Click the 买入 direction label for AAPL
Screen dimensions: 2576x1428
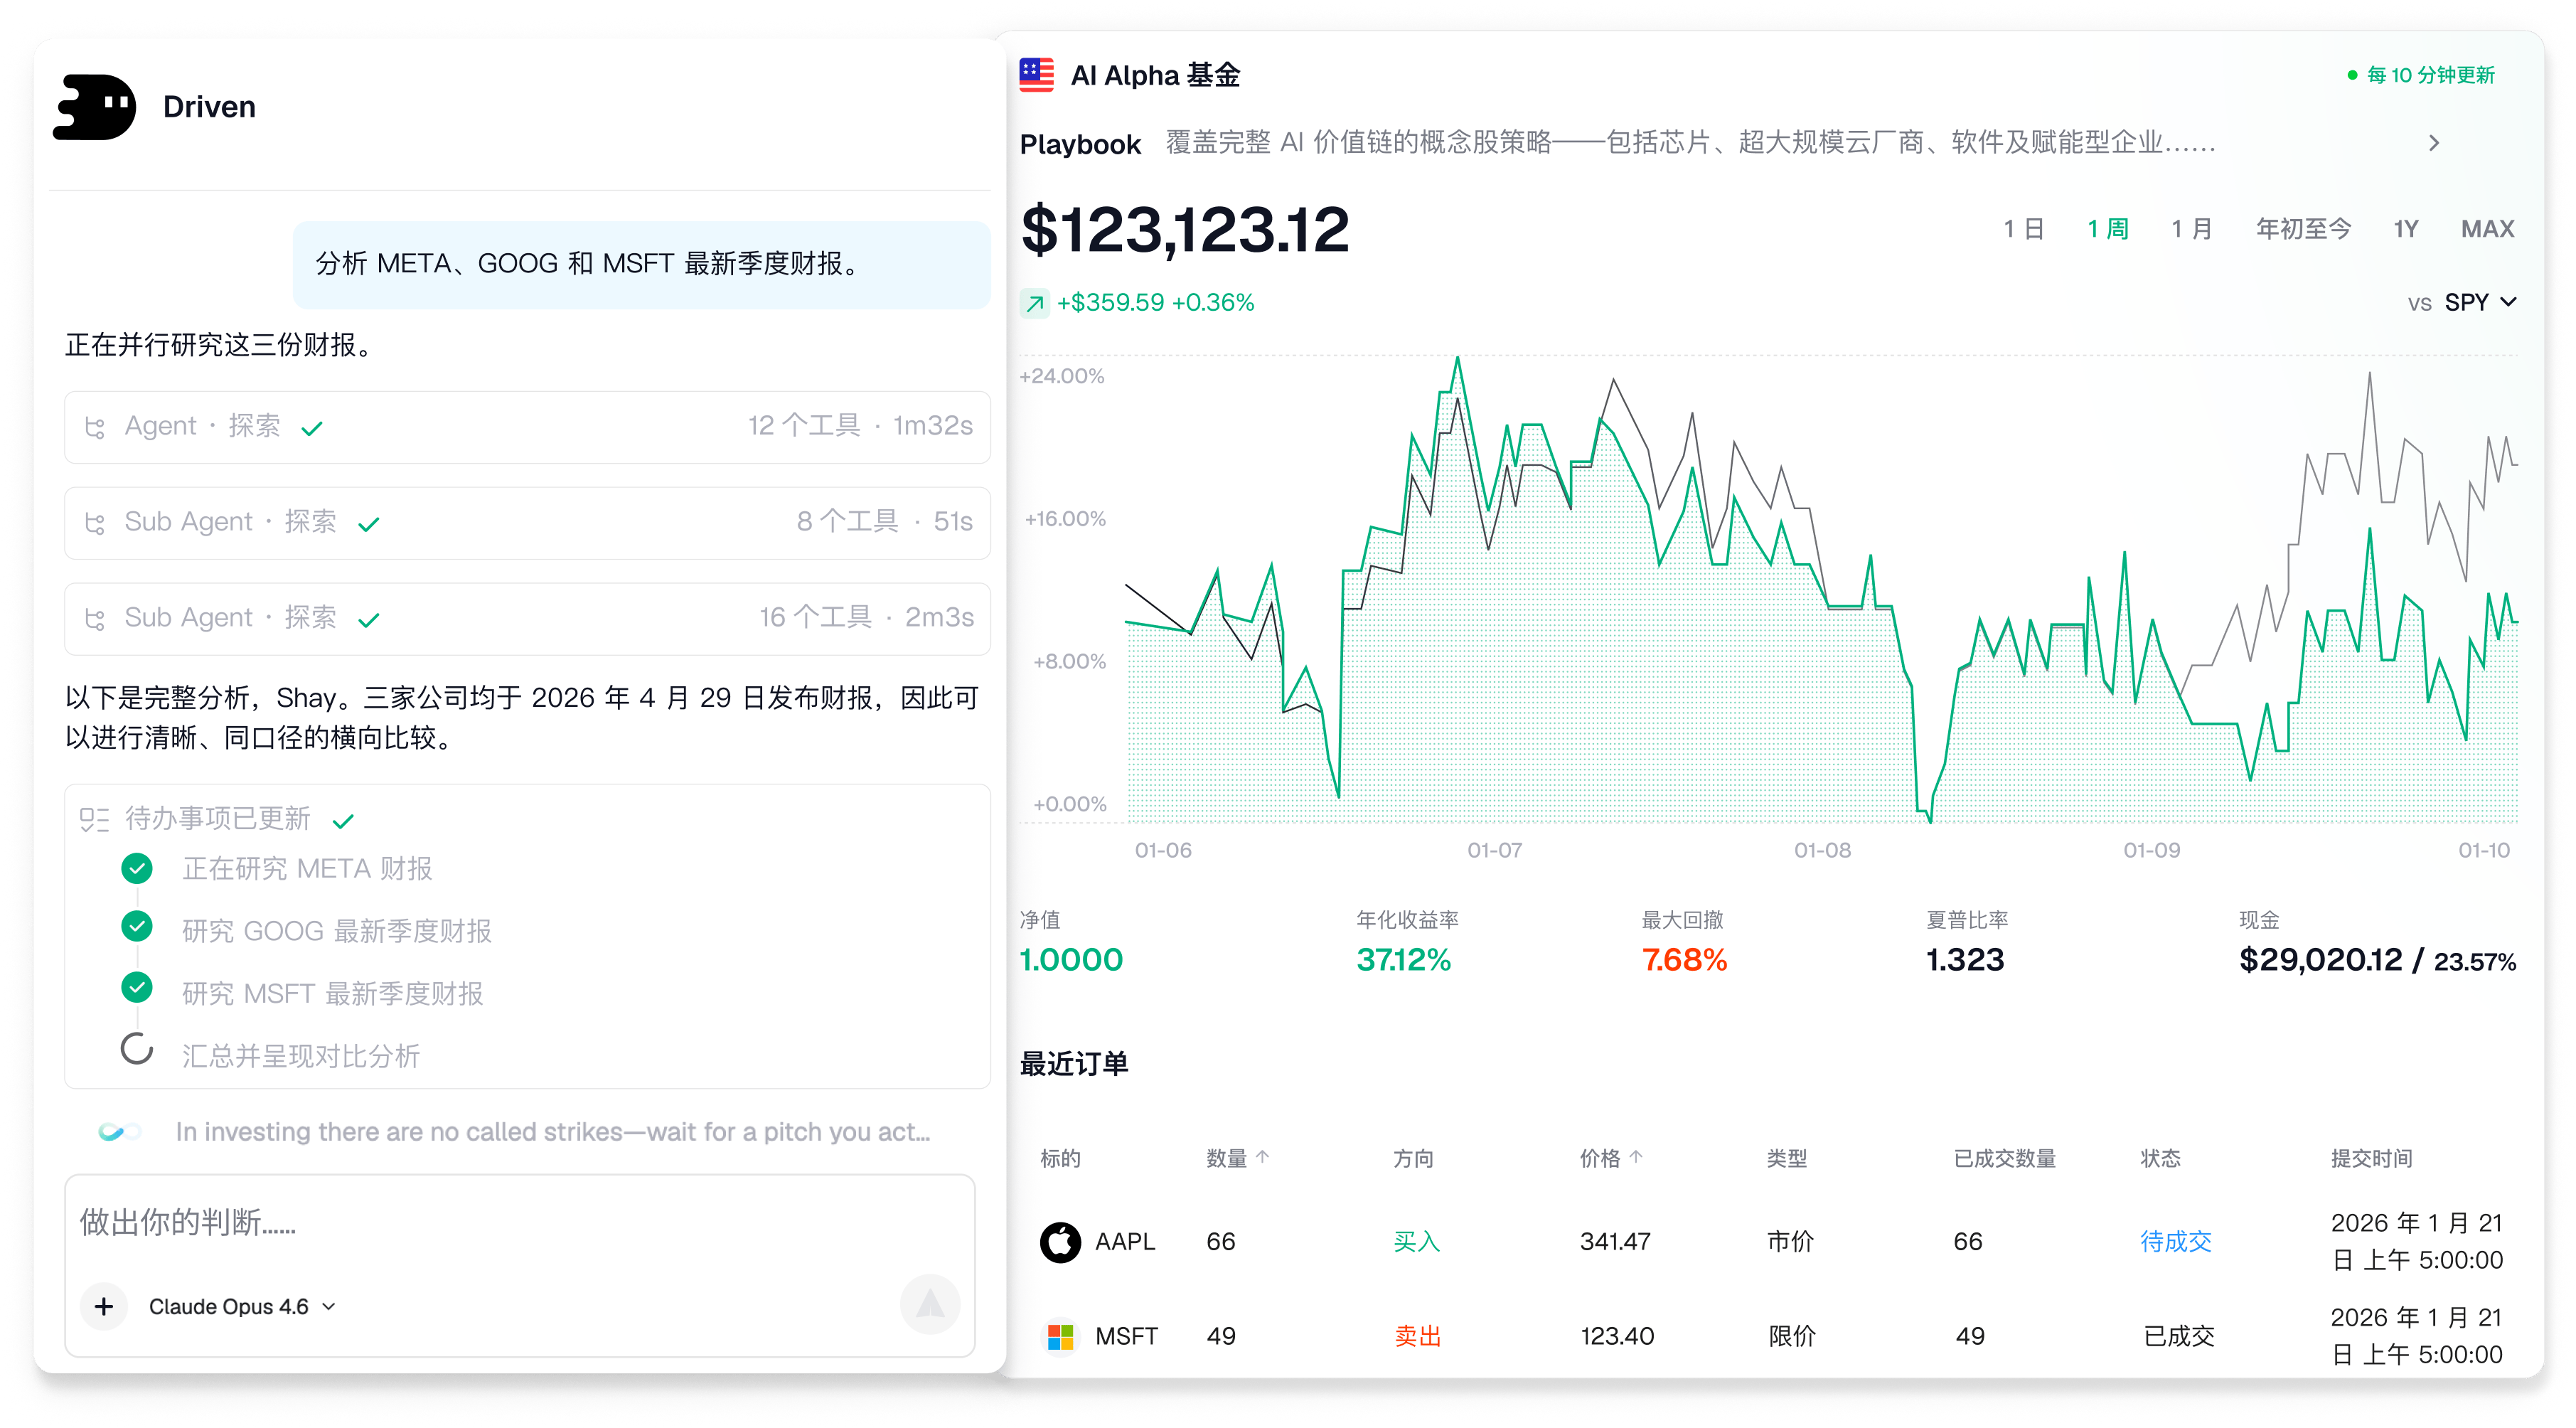pyautogui.click(x=1416, y=1242)
